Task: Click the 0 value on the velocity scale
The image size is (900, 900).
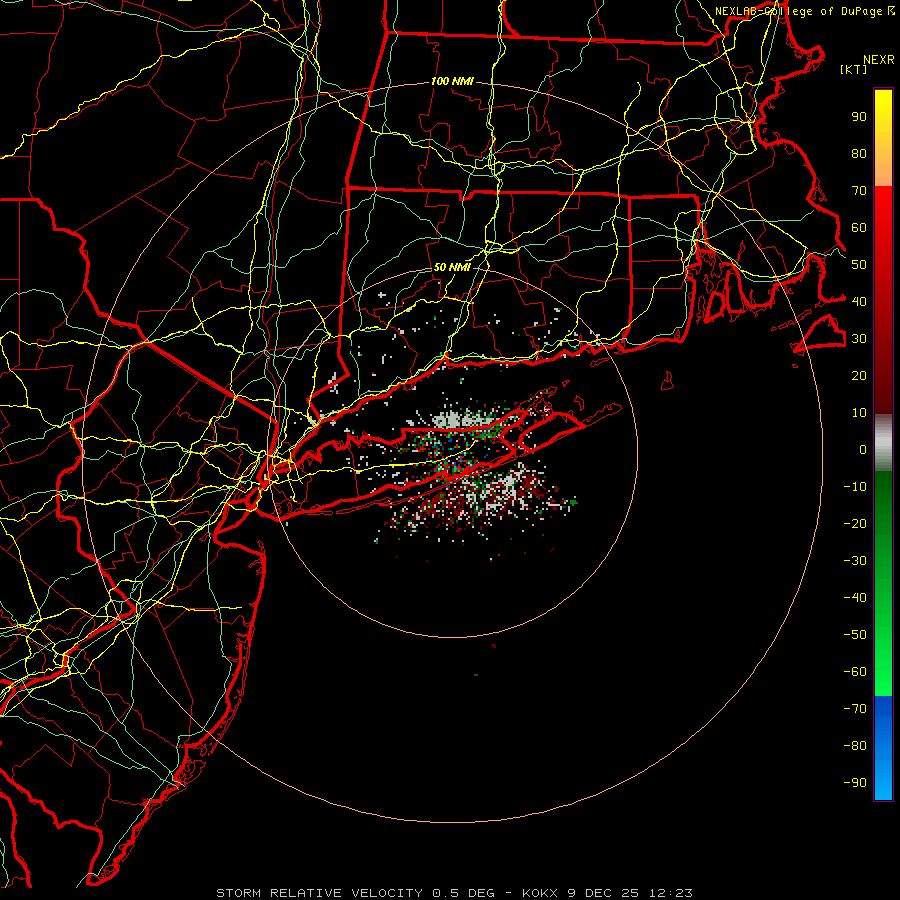Action: [863, 450]
